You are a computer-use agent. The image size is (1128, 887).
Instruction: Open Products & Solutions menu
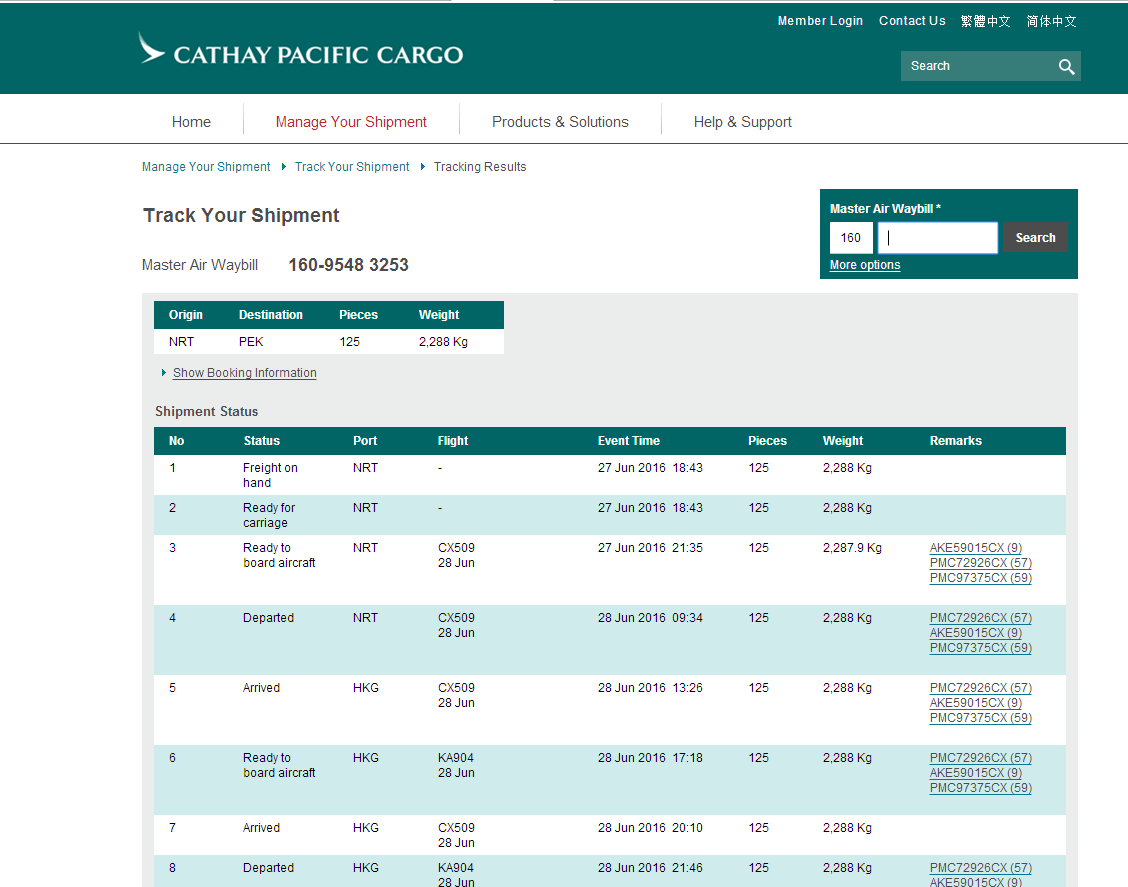point(560,122)
